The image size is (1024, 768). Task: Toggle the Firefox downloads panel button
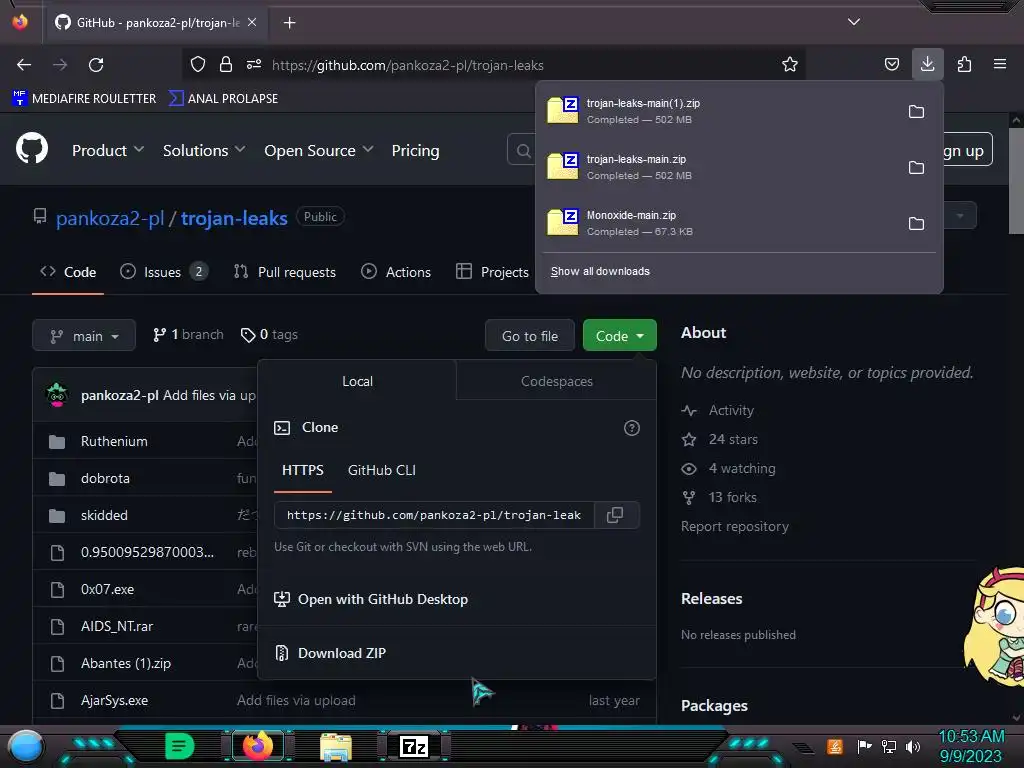pyautogui.click(x=927, y=64)
